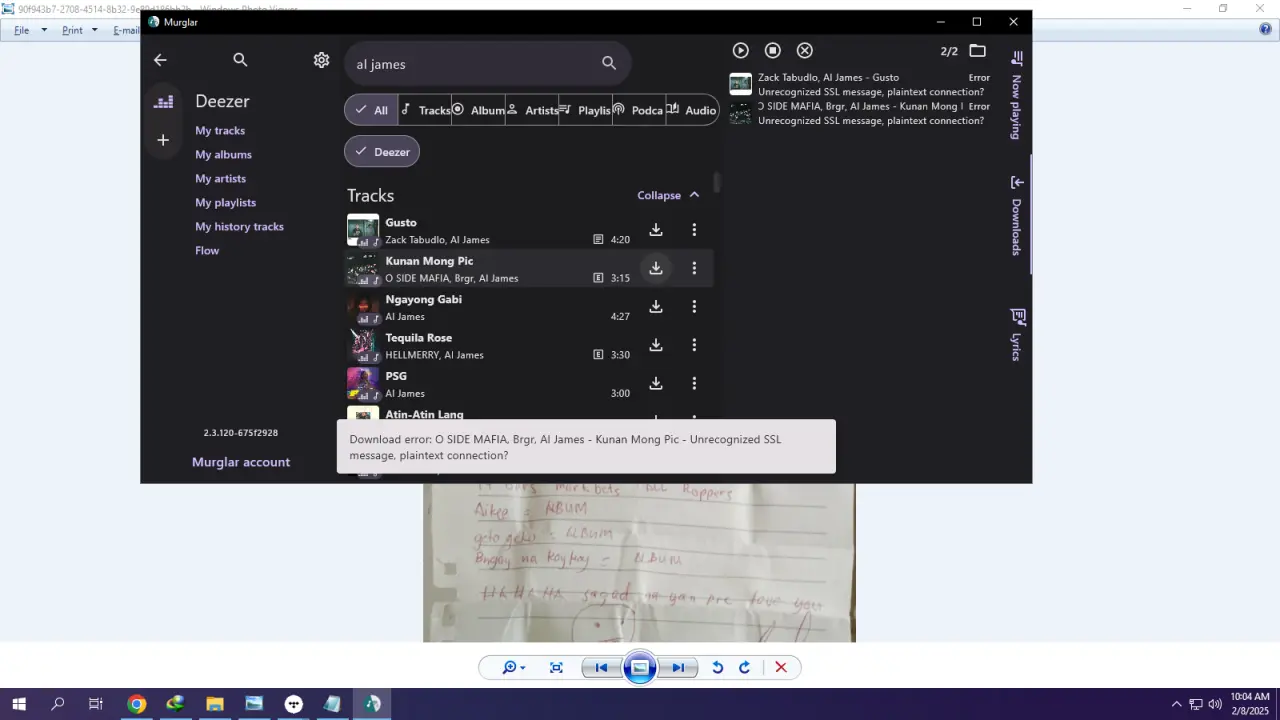Screen dimensions: 1280x720
Task: Toggle the Artists filter chip
Action: click(x=532, y=110)
